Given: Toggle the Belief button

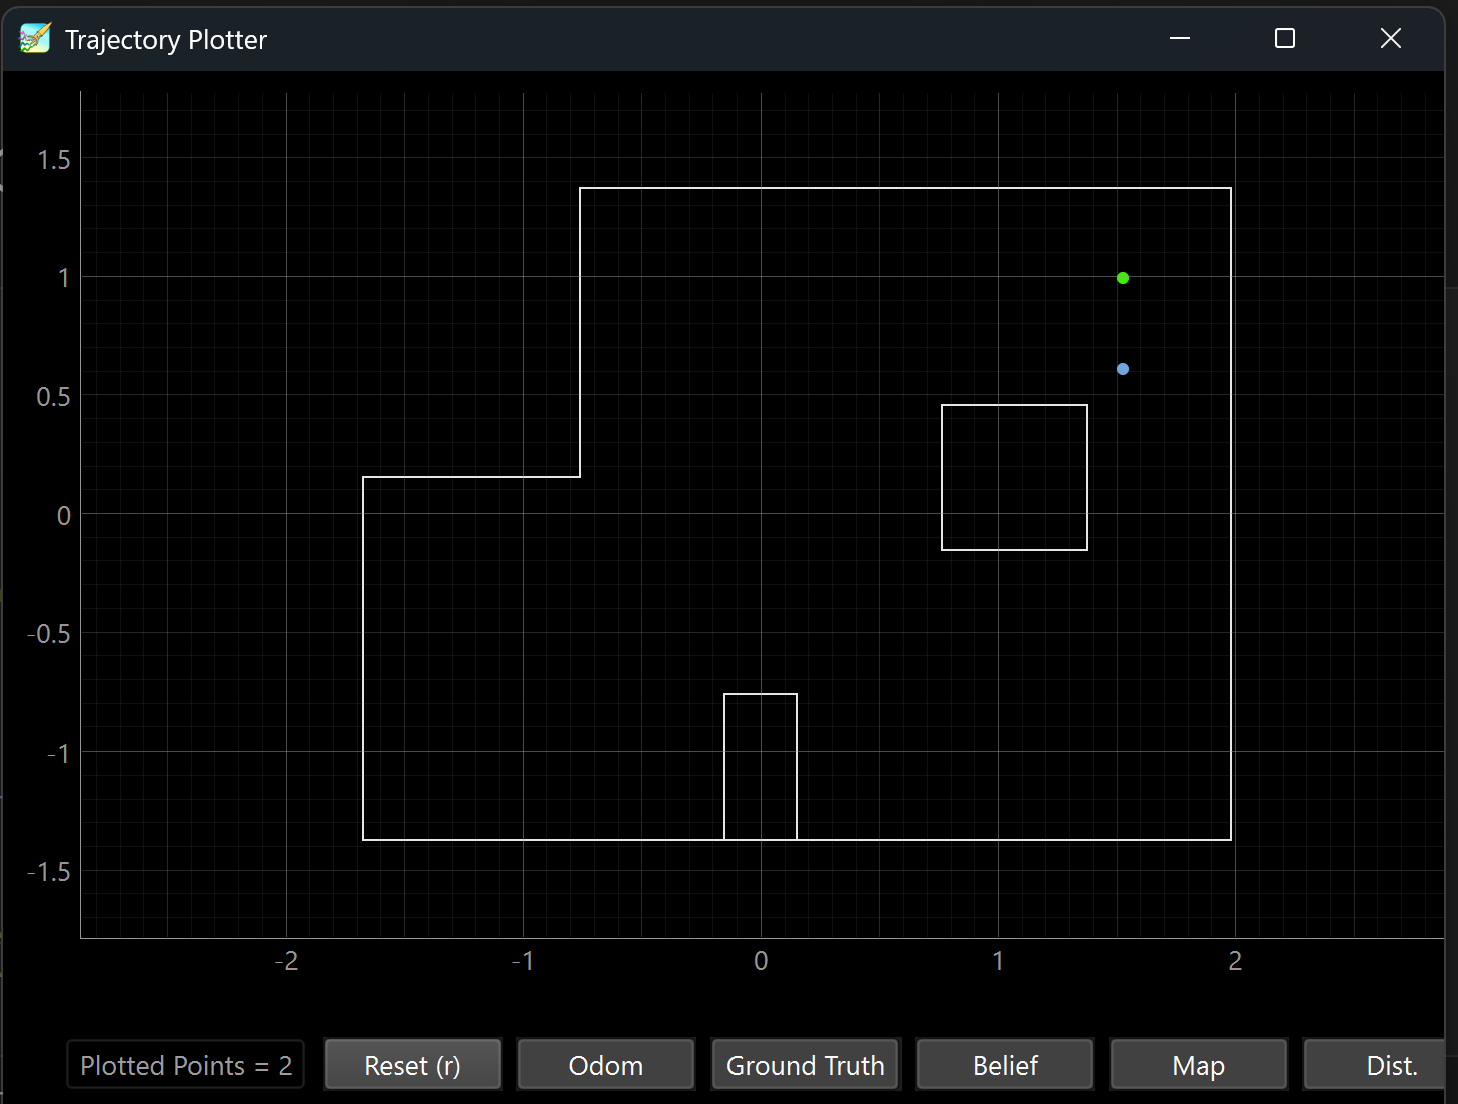Looking at the screenshot, I should [1005, 1065].
